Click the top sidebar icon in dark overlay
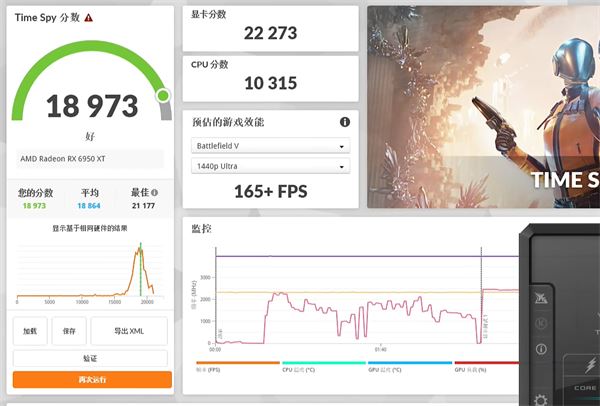The image size is (600, 406). coord(541,297)
